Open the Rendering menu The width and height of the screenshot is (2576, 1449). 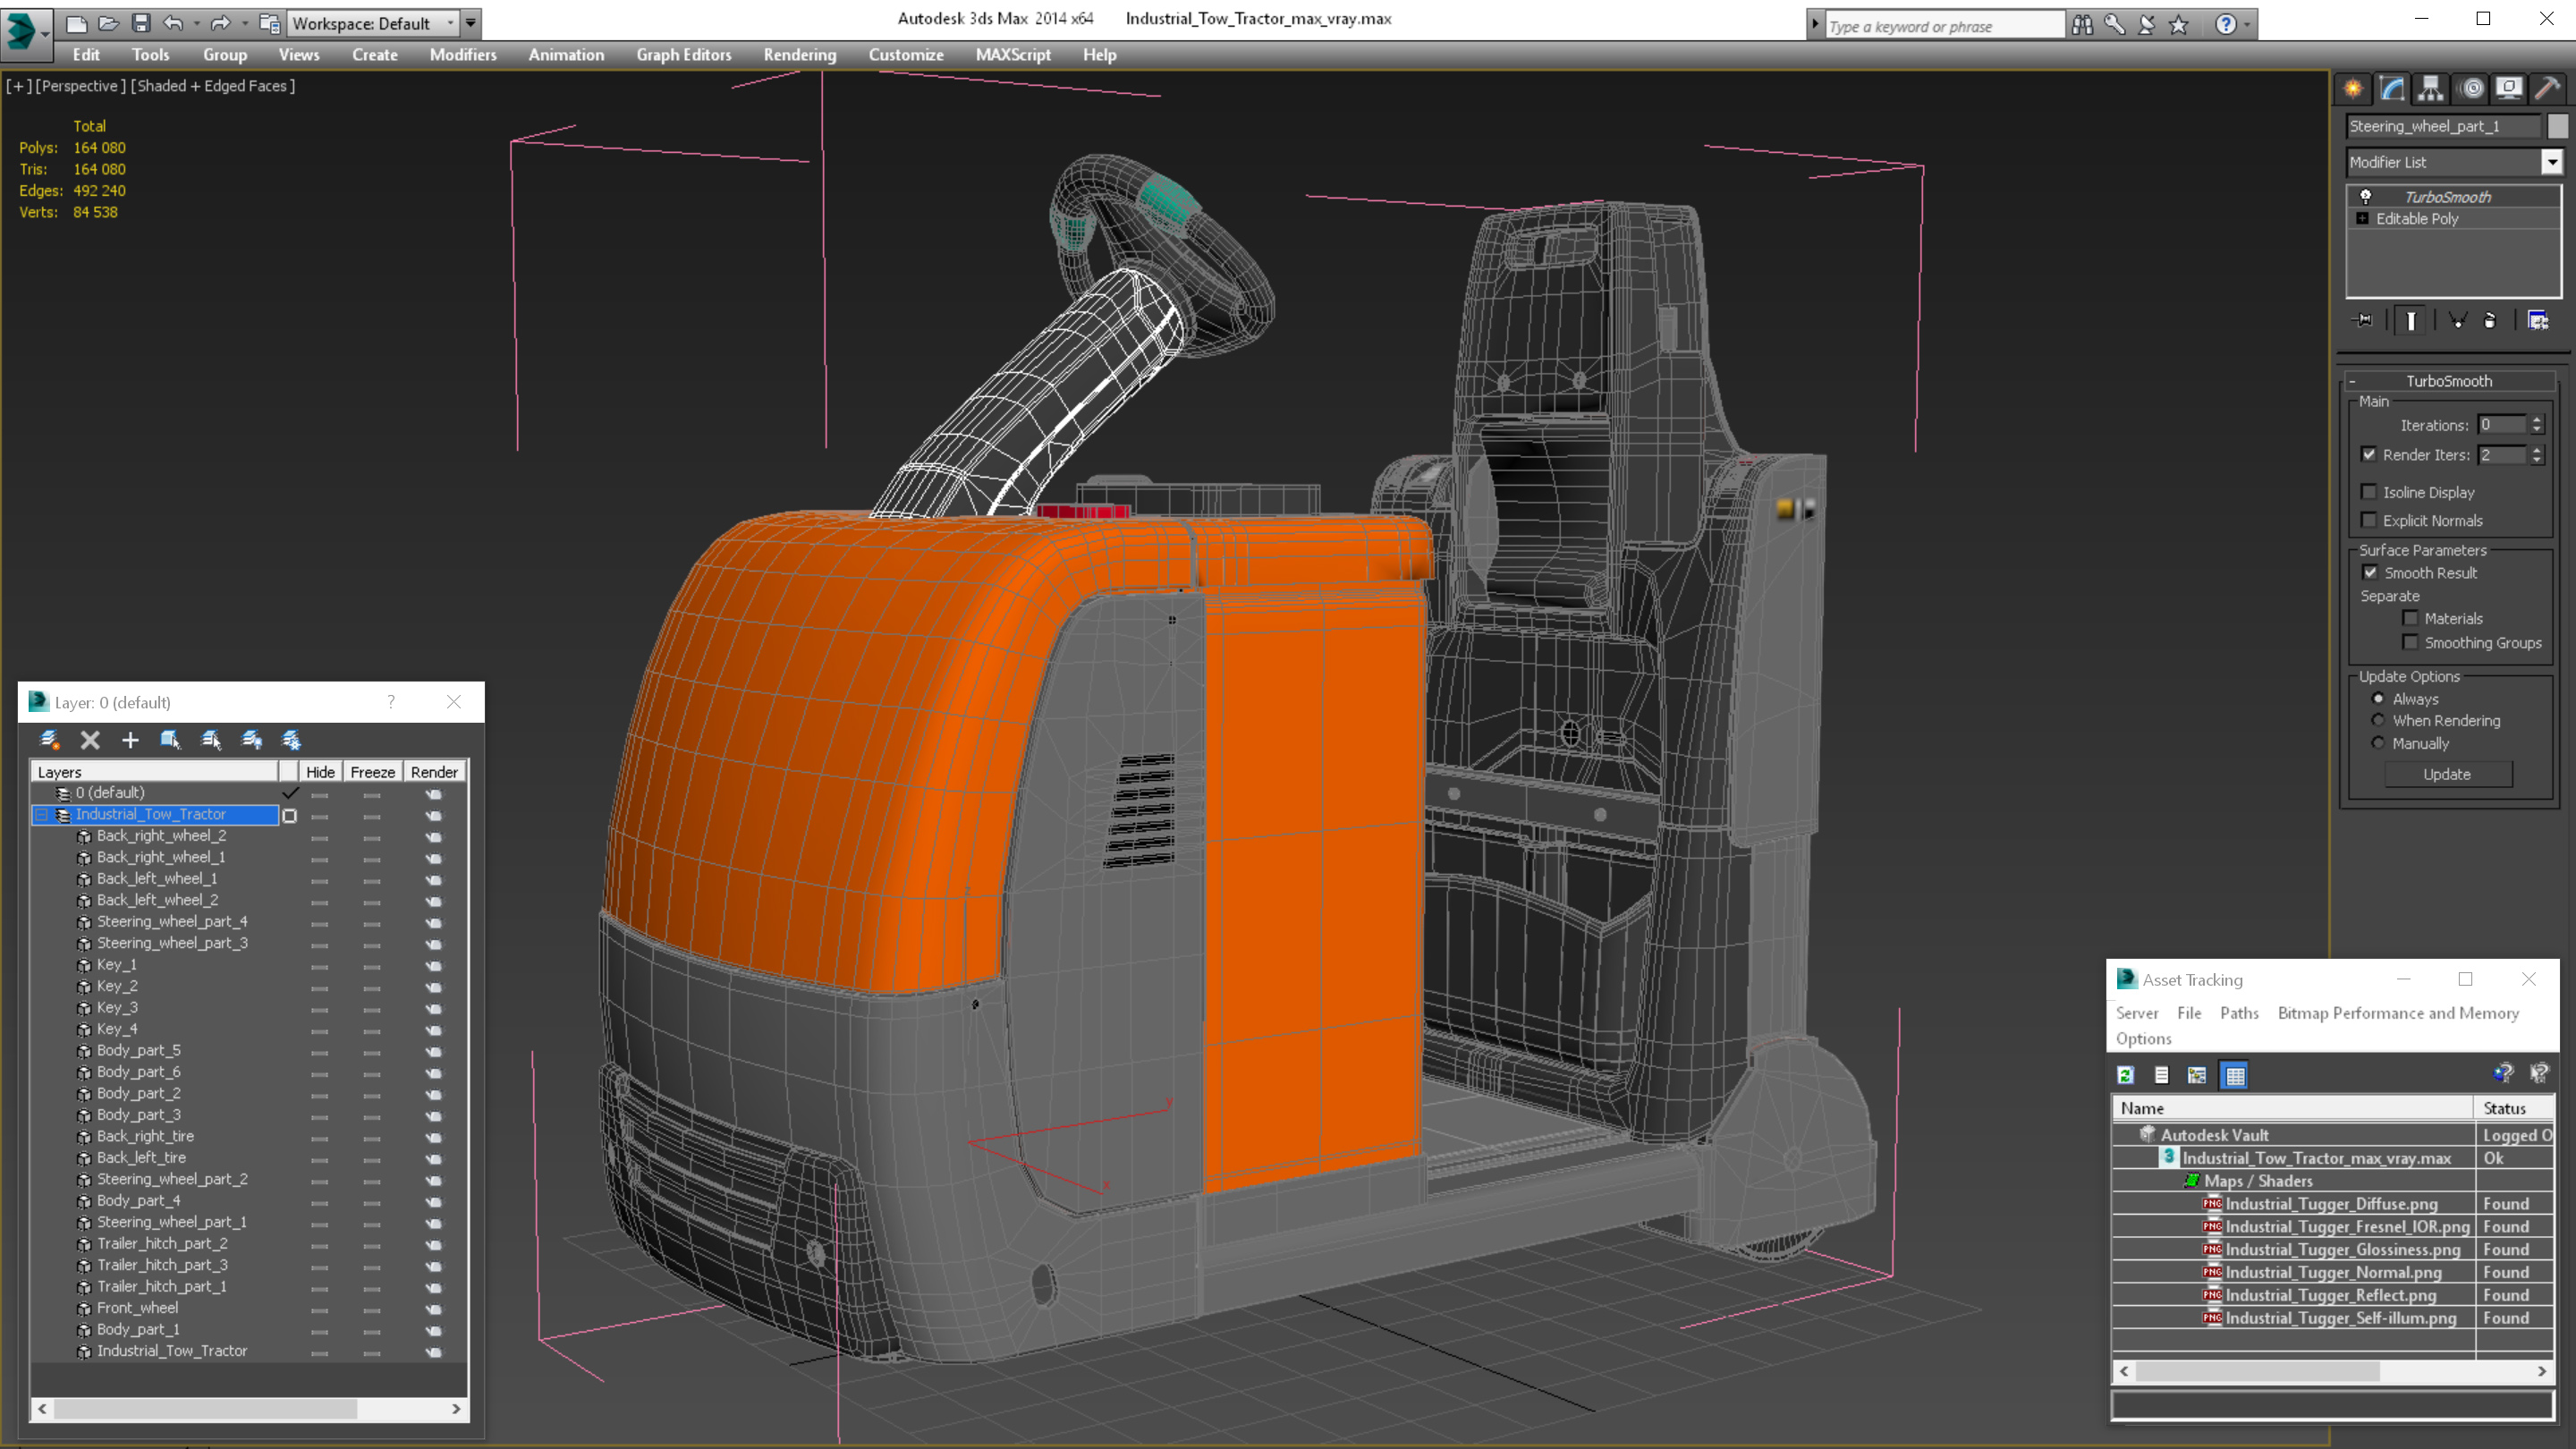coord(799,55)
